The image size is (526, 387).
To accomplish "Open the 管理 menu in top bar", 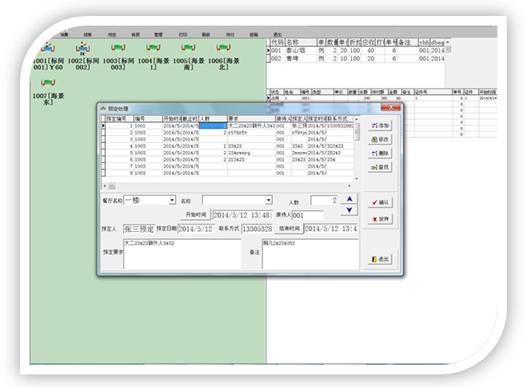I will click(x=158, y=35).
